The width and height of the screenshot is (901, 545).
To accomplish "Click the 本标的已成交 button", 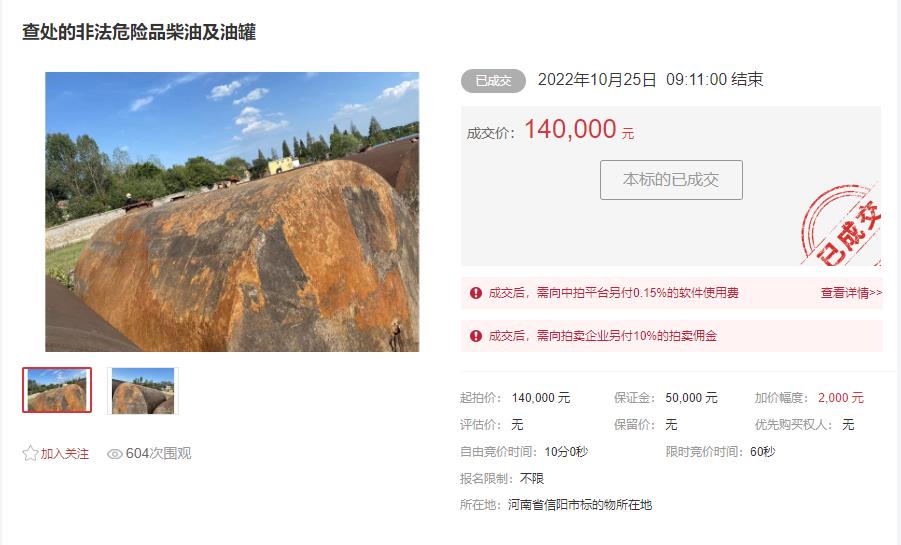I will [x=671, y=180].
